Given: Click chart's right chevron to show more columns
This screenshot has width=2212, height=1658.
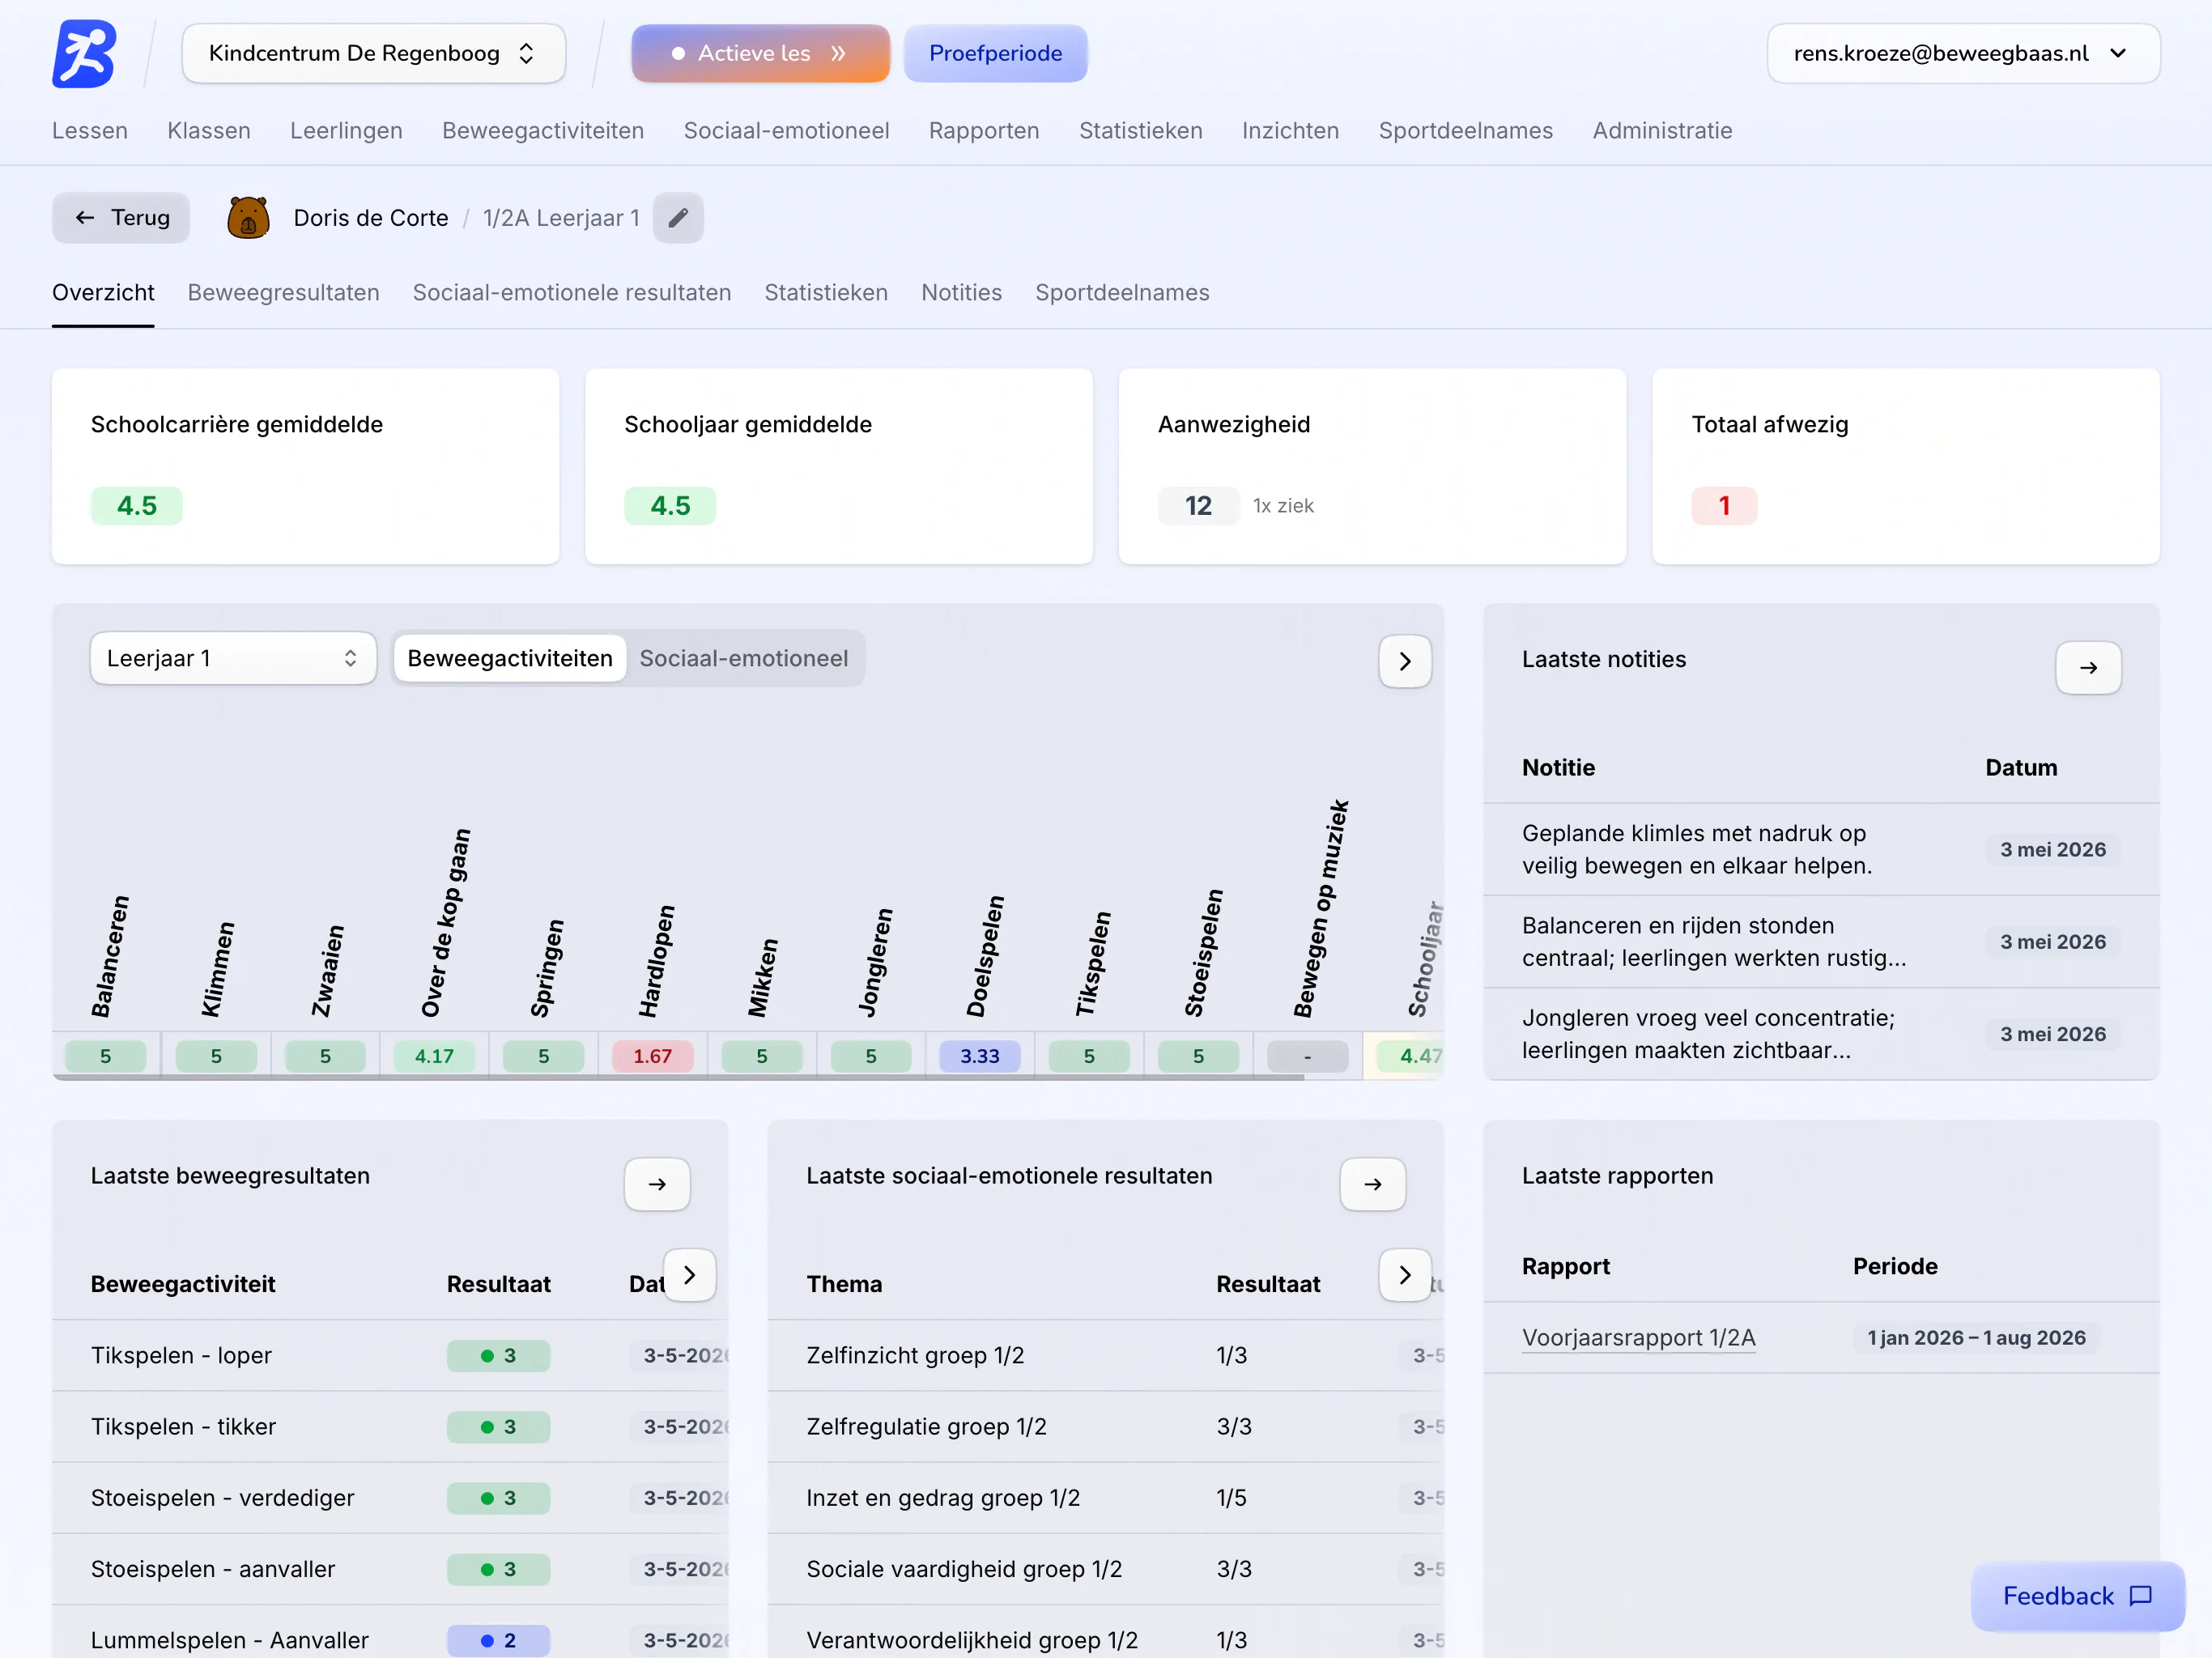Looking at the screenshot, I should pos(1405,661).
